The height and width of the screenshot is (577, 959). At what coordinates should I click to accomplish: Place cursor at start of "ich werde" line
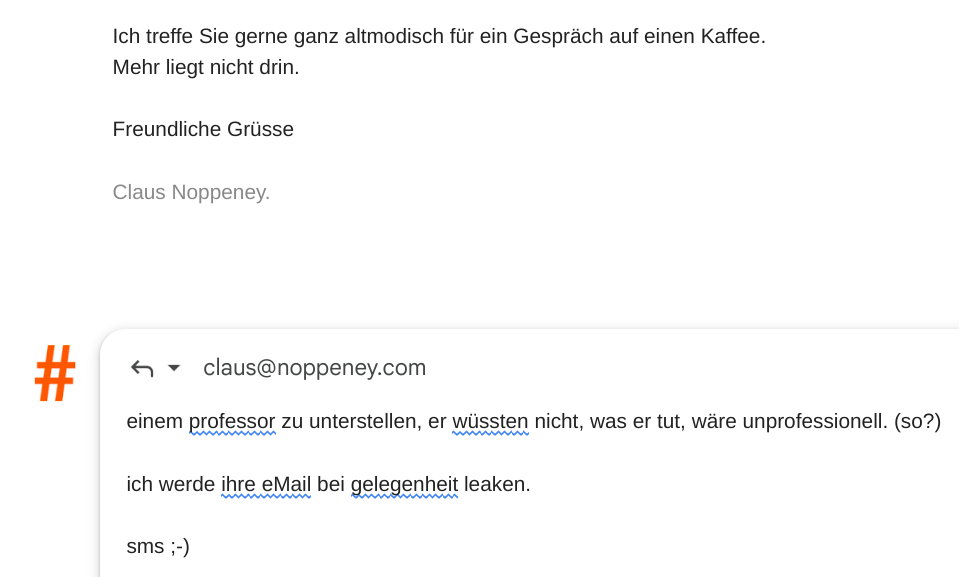128,485
